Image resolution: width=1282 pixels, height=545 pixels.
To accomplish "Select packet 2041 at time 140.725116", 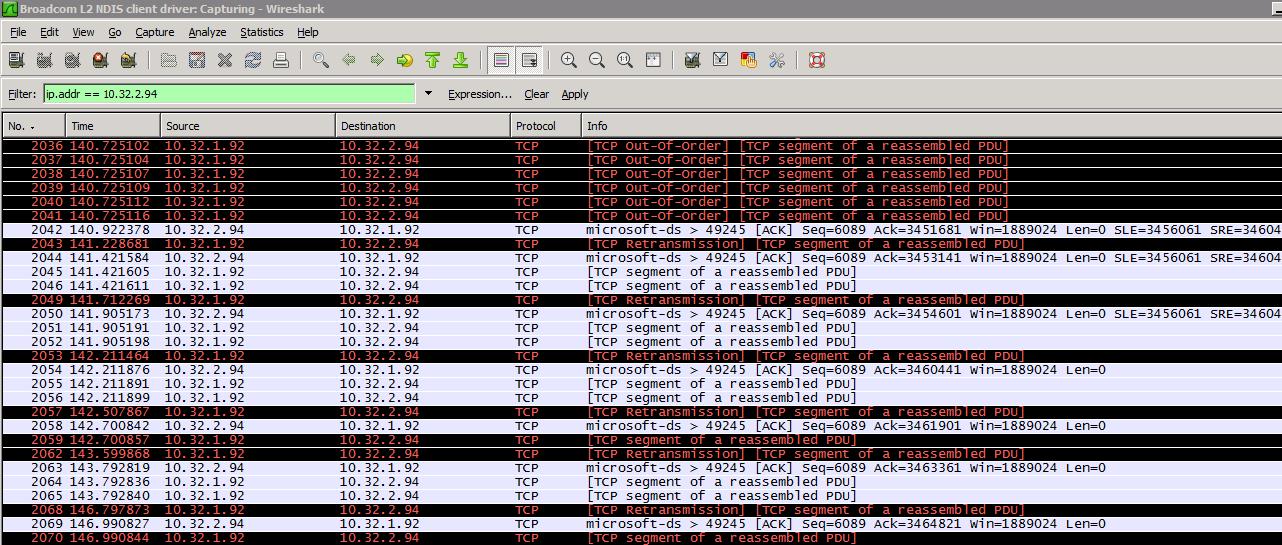I will coord(641,216).
